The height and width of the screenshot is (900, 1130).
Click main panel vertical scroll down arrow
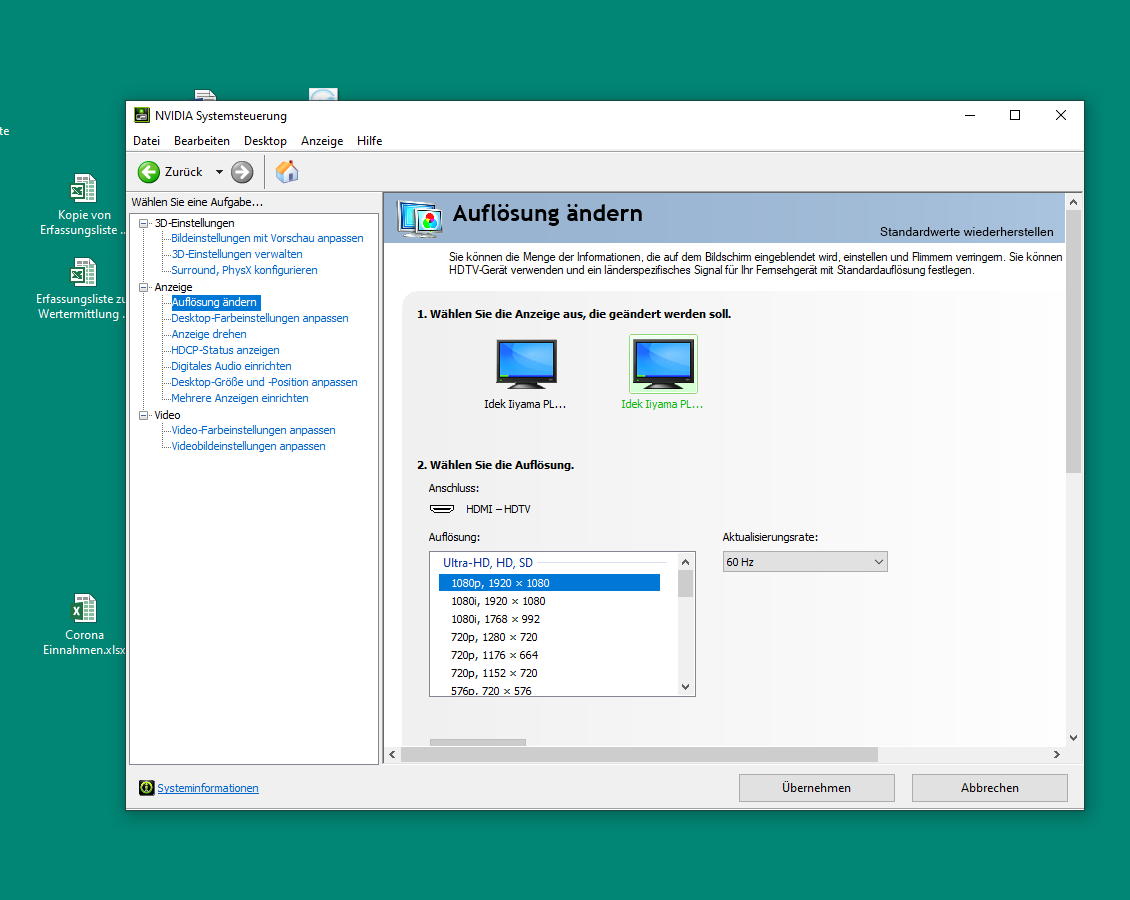point(1073,738)
